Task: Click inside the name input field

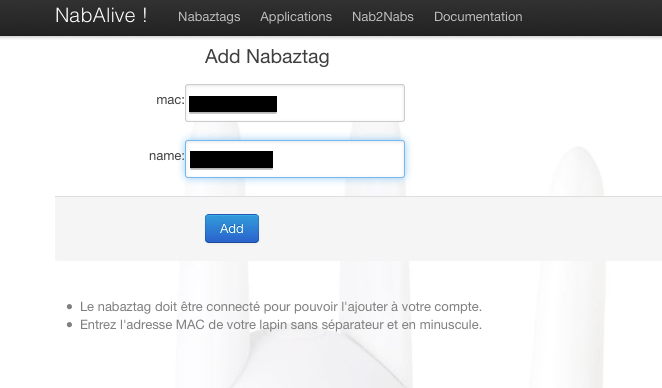Action: tap(295, 159)
